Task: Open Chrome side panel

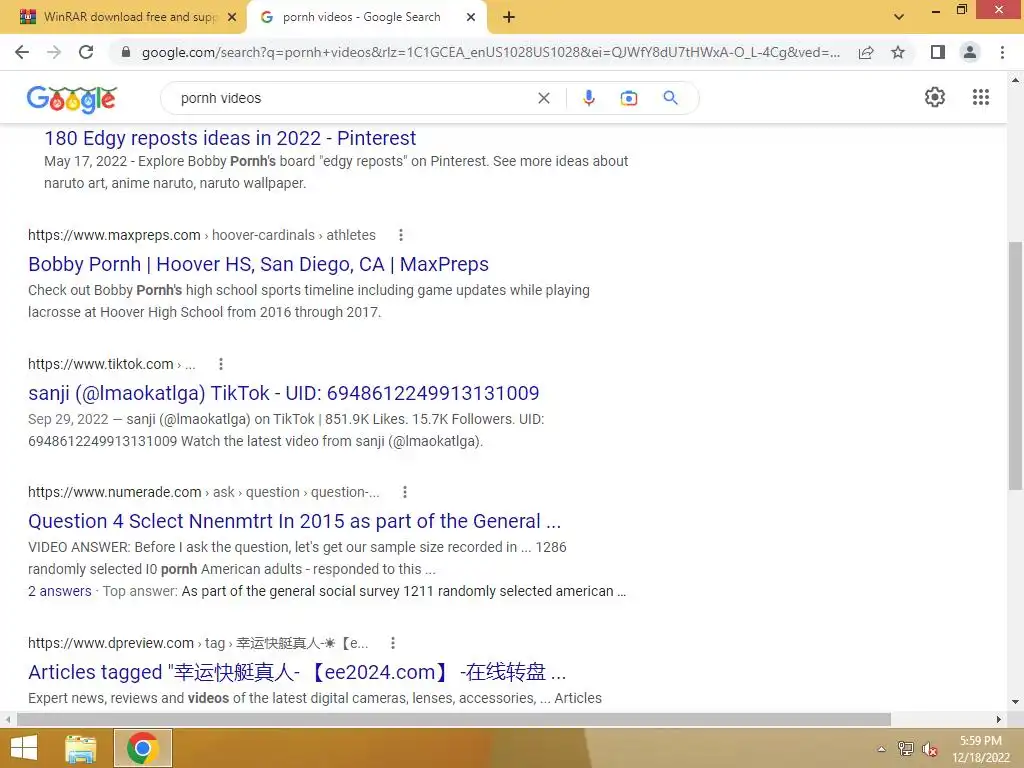Action: [x=938, y=52]
